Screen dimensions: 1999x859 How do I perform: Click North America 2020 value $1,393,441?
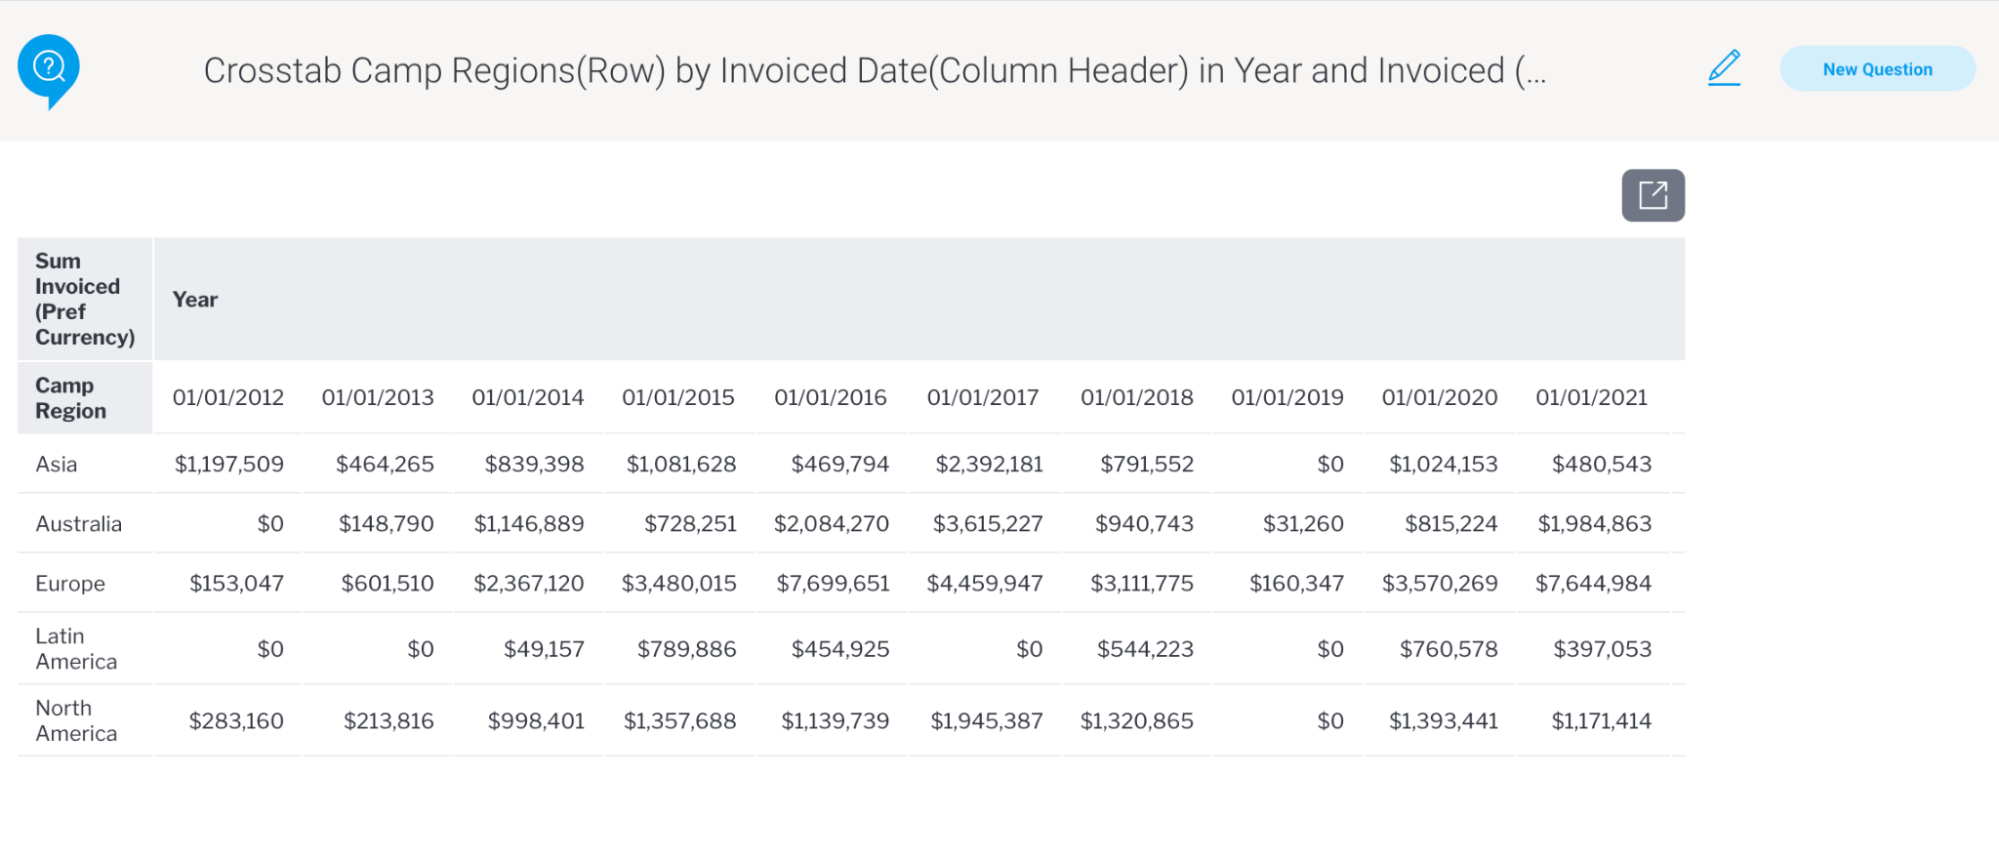[x=1443, y=721]
